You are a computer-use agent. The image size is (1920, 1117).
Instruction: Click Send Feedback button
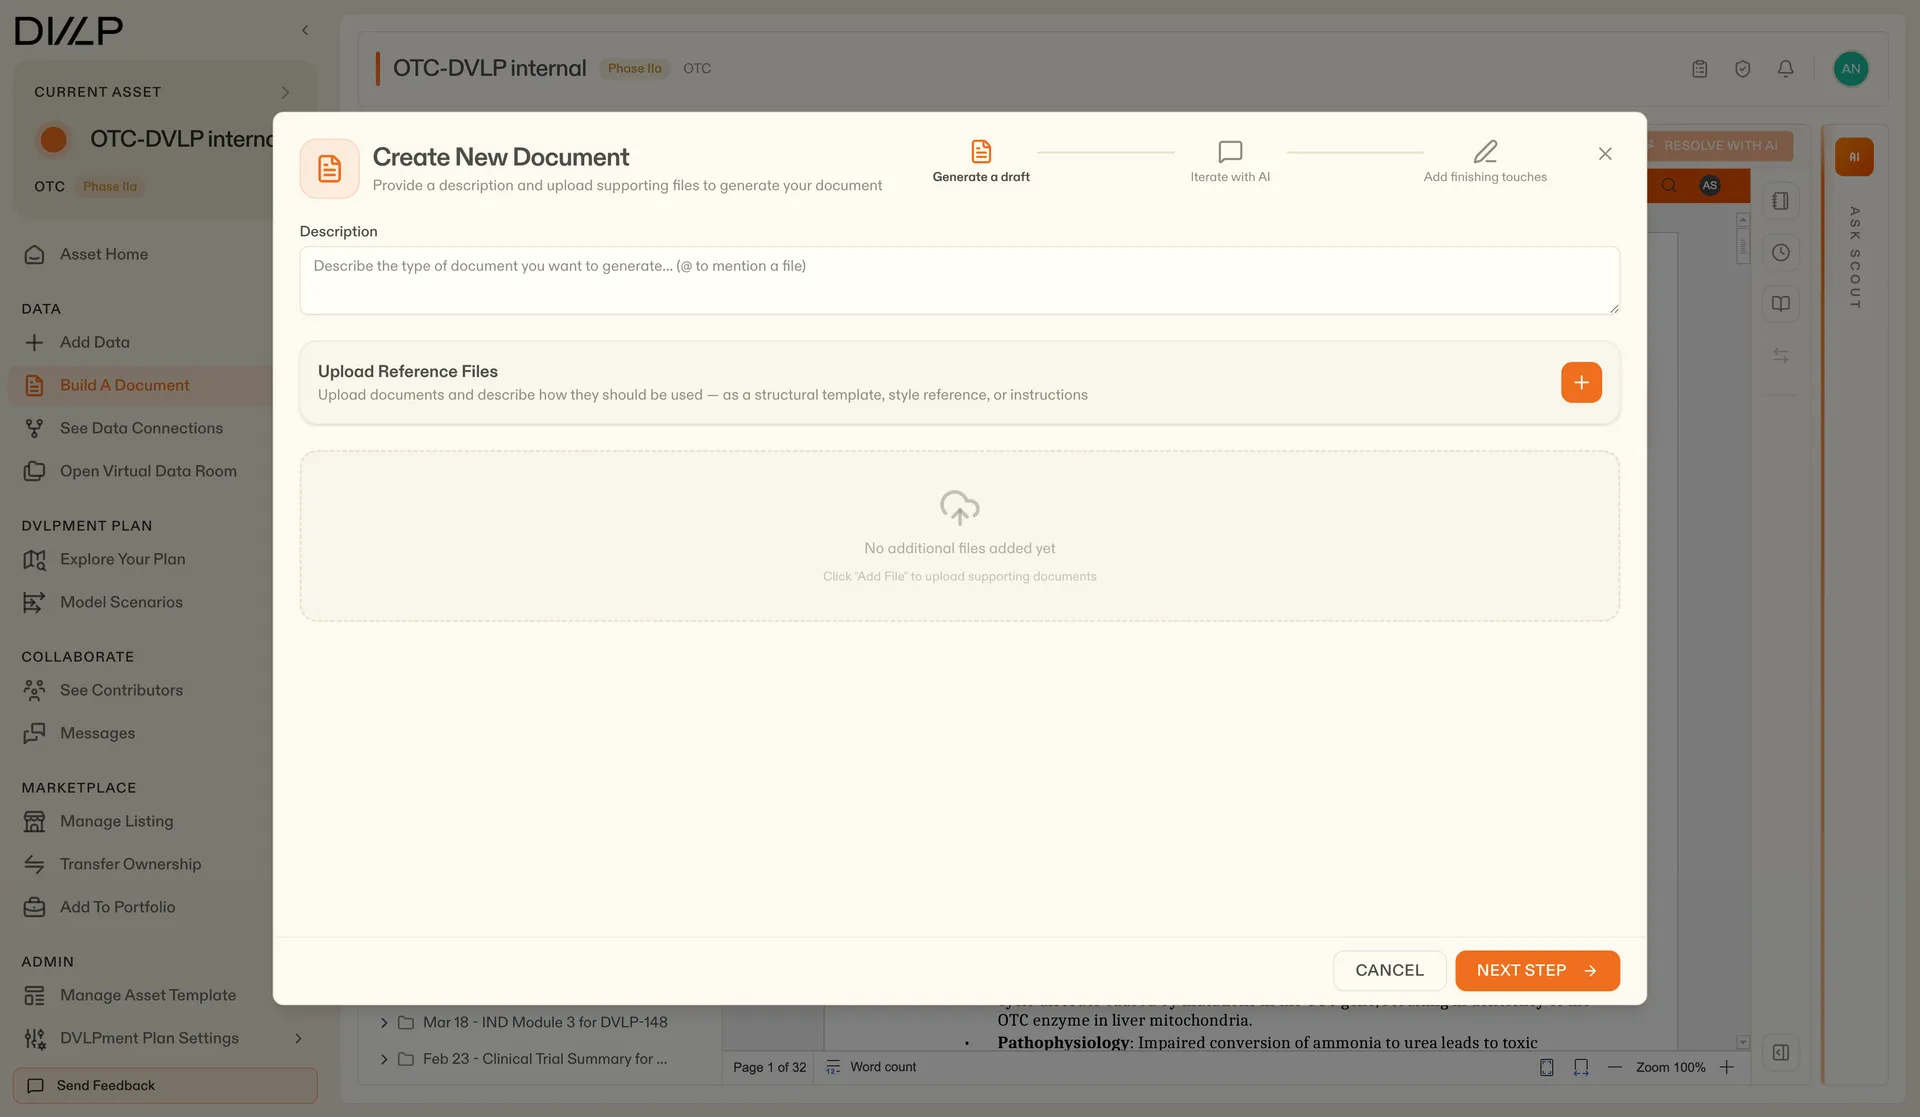pyautogui.click(x=165, y=1085)
